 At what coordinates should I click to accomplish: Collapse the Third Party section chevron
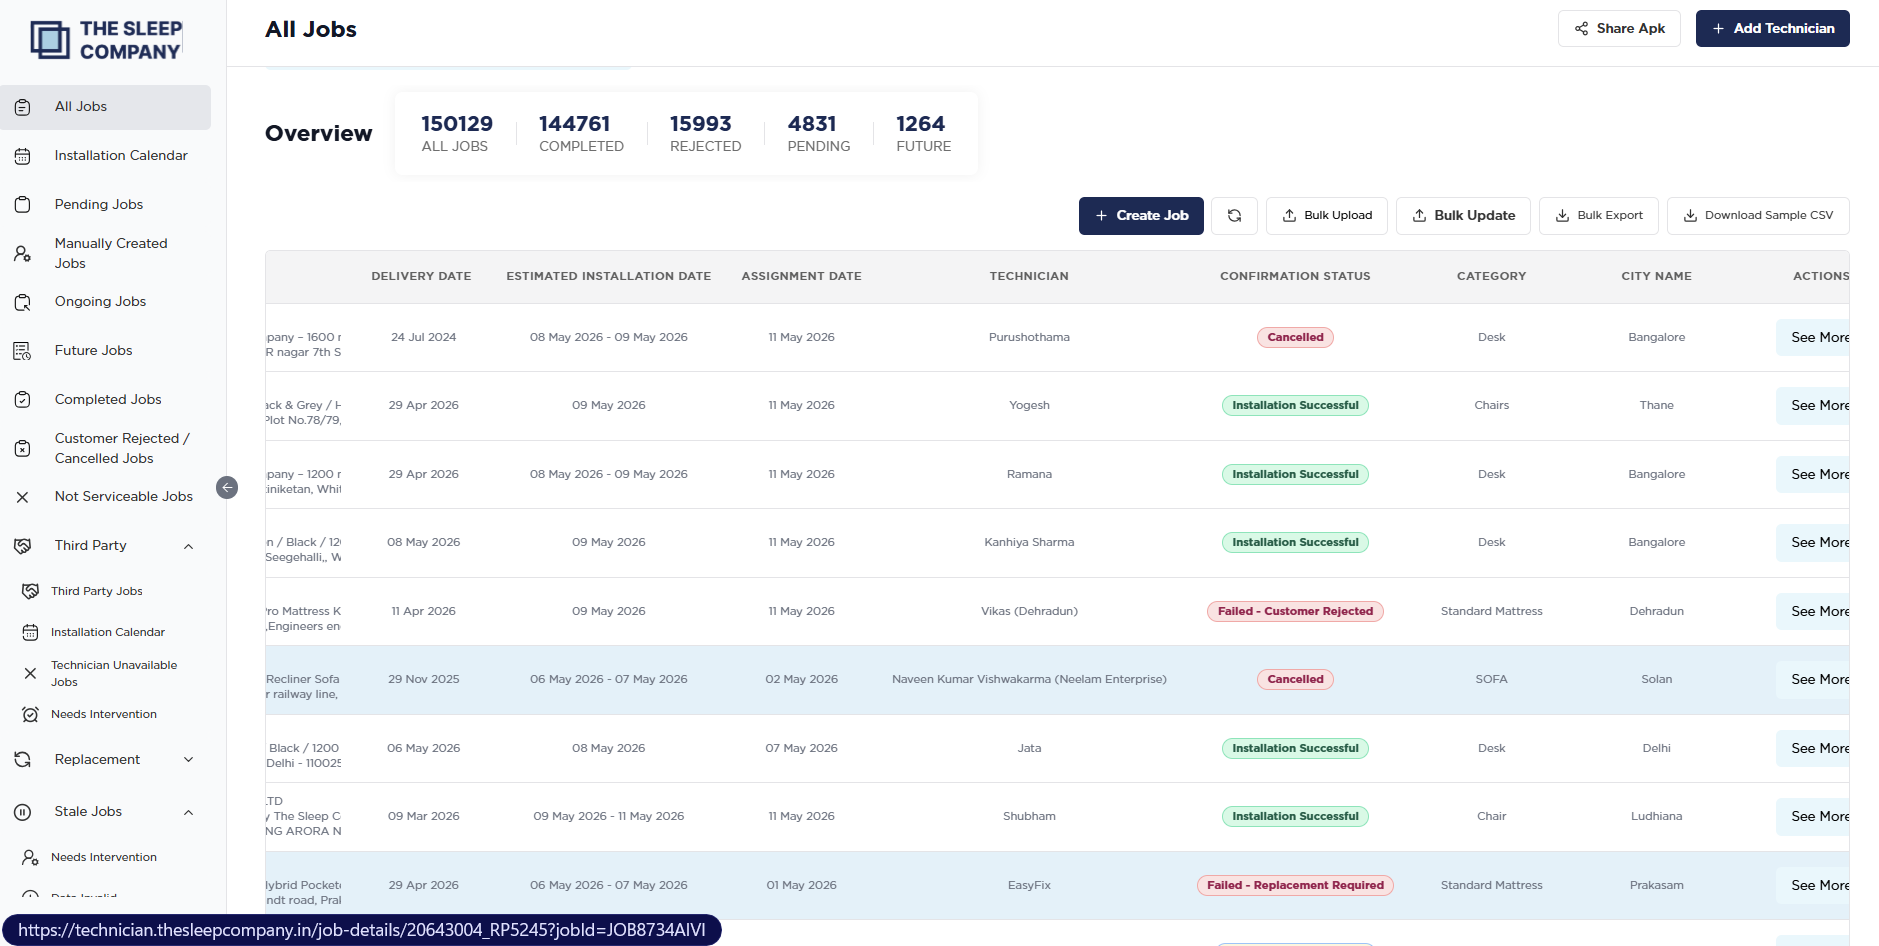click(x=188, y=546)
